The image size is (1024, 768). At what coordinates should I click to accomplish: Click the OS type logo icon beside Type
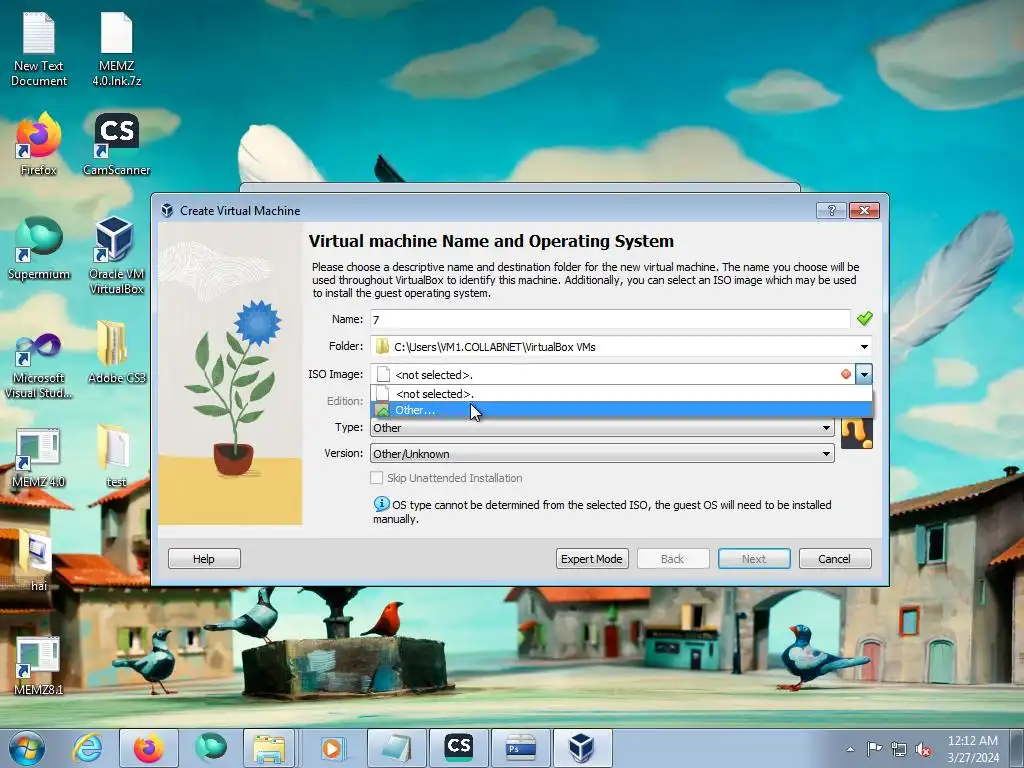857,433
